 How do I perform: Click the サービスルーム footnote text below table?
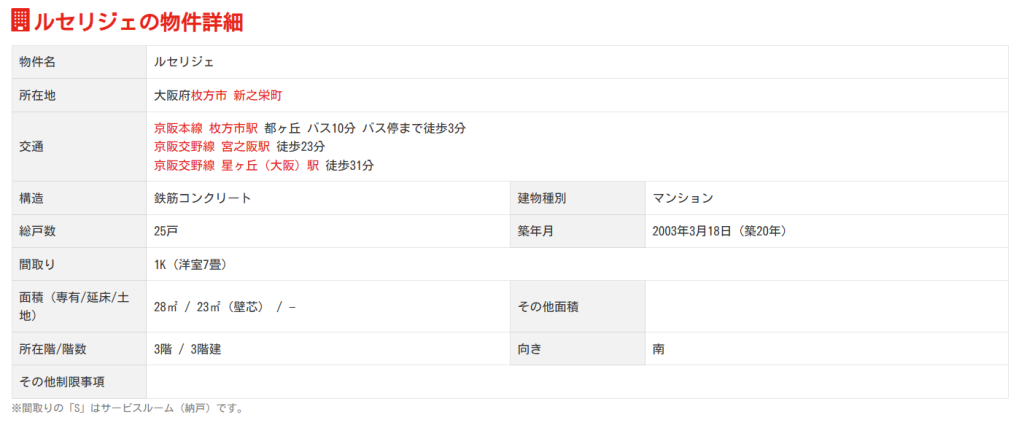127,408
